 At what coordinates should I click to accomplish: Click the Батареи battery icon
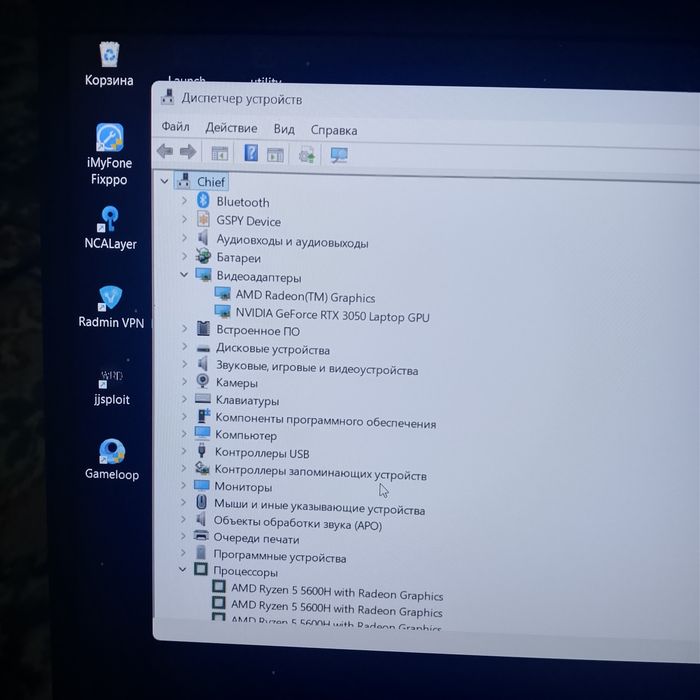203,256
